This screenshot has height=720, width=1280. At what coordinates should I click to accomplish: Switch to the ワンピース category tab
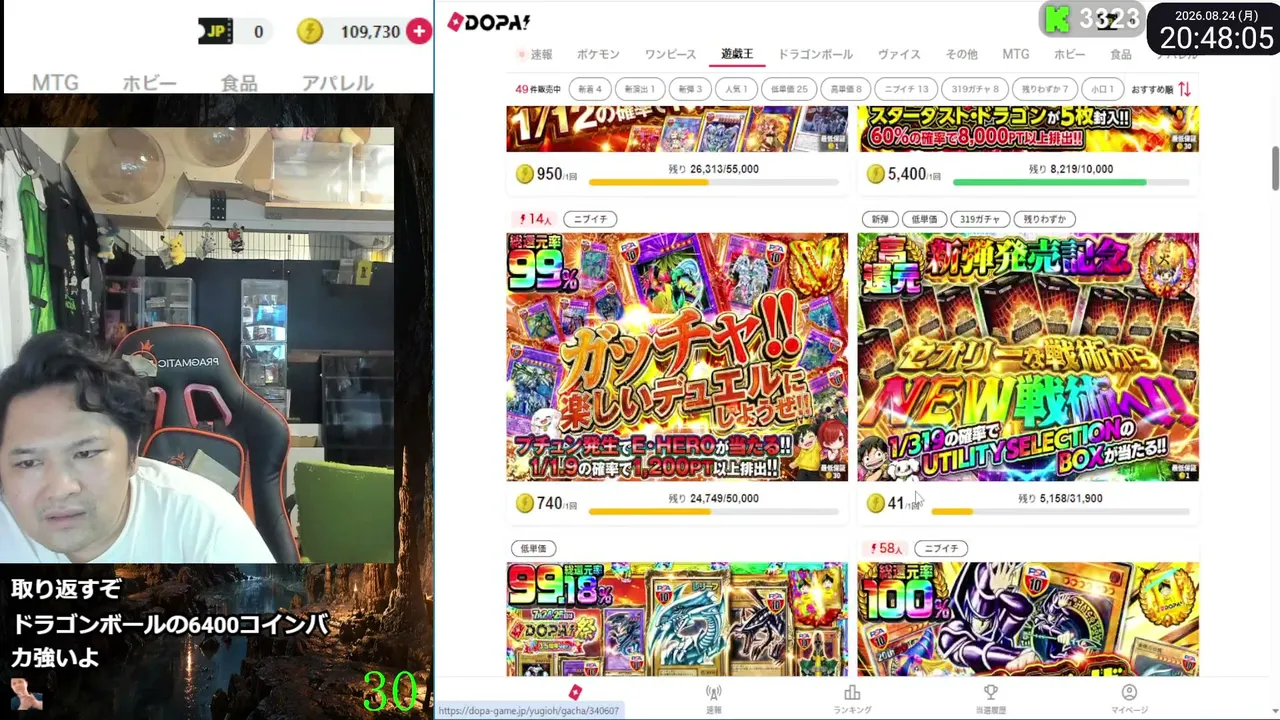click(670, 55)
